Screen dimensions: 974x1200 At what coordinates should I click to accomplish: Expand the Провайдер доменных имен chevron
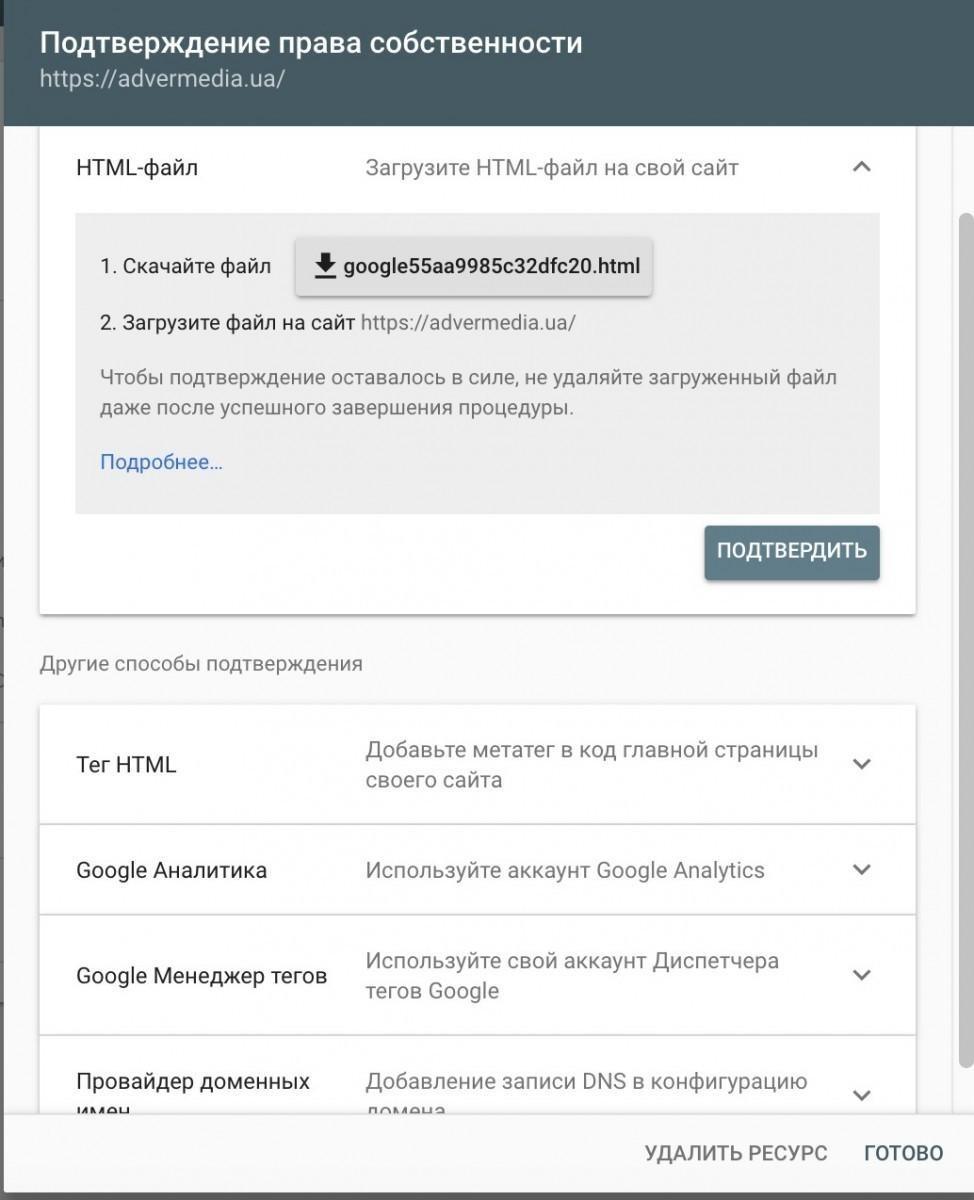(861, 1094)
